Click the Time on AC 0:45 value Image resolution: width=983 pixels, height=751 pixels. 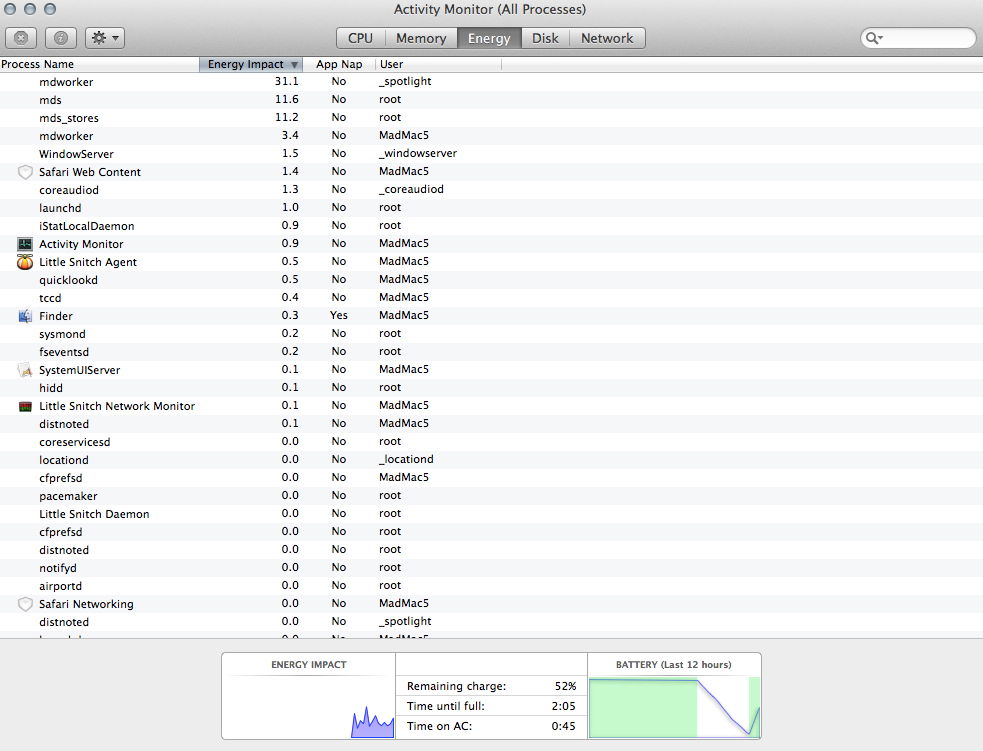point(564,726)
